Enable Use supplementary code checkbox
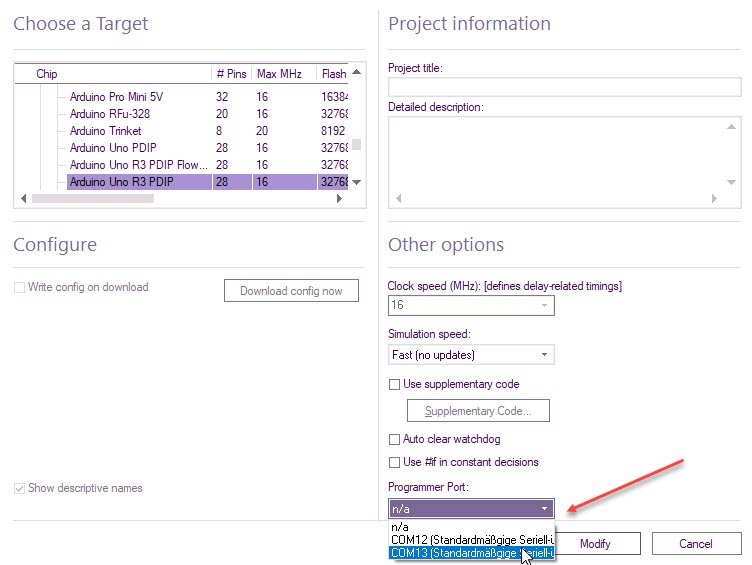Screen dimensions: 752x565 394,384
